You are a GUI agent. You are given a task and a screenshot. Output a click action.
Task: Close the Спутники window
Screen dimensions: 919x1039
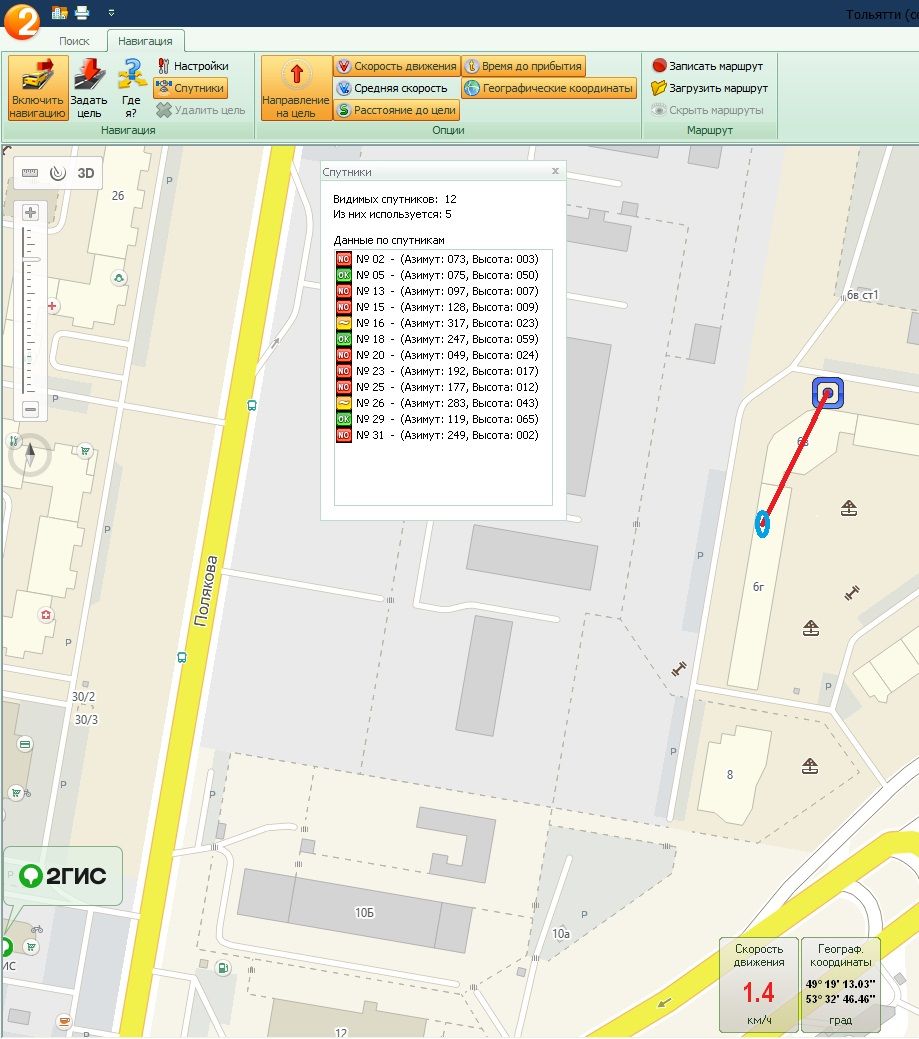click(x=555, y=172)
